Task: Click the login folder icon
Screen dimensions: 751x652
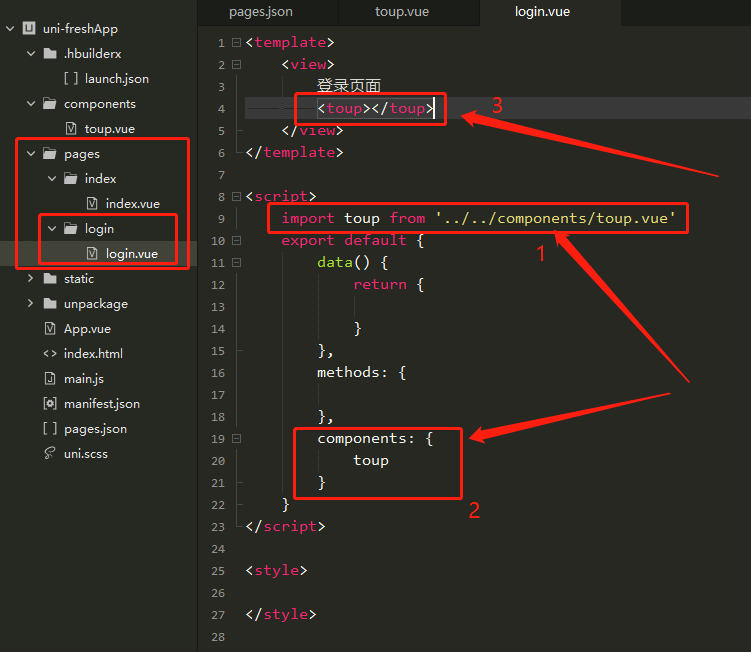Action: [71, 229]
